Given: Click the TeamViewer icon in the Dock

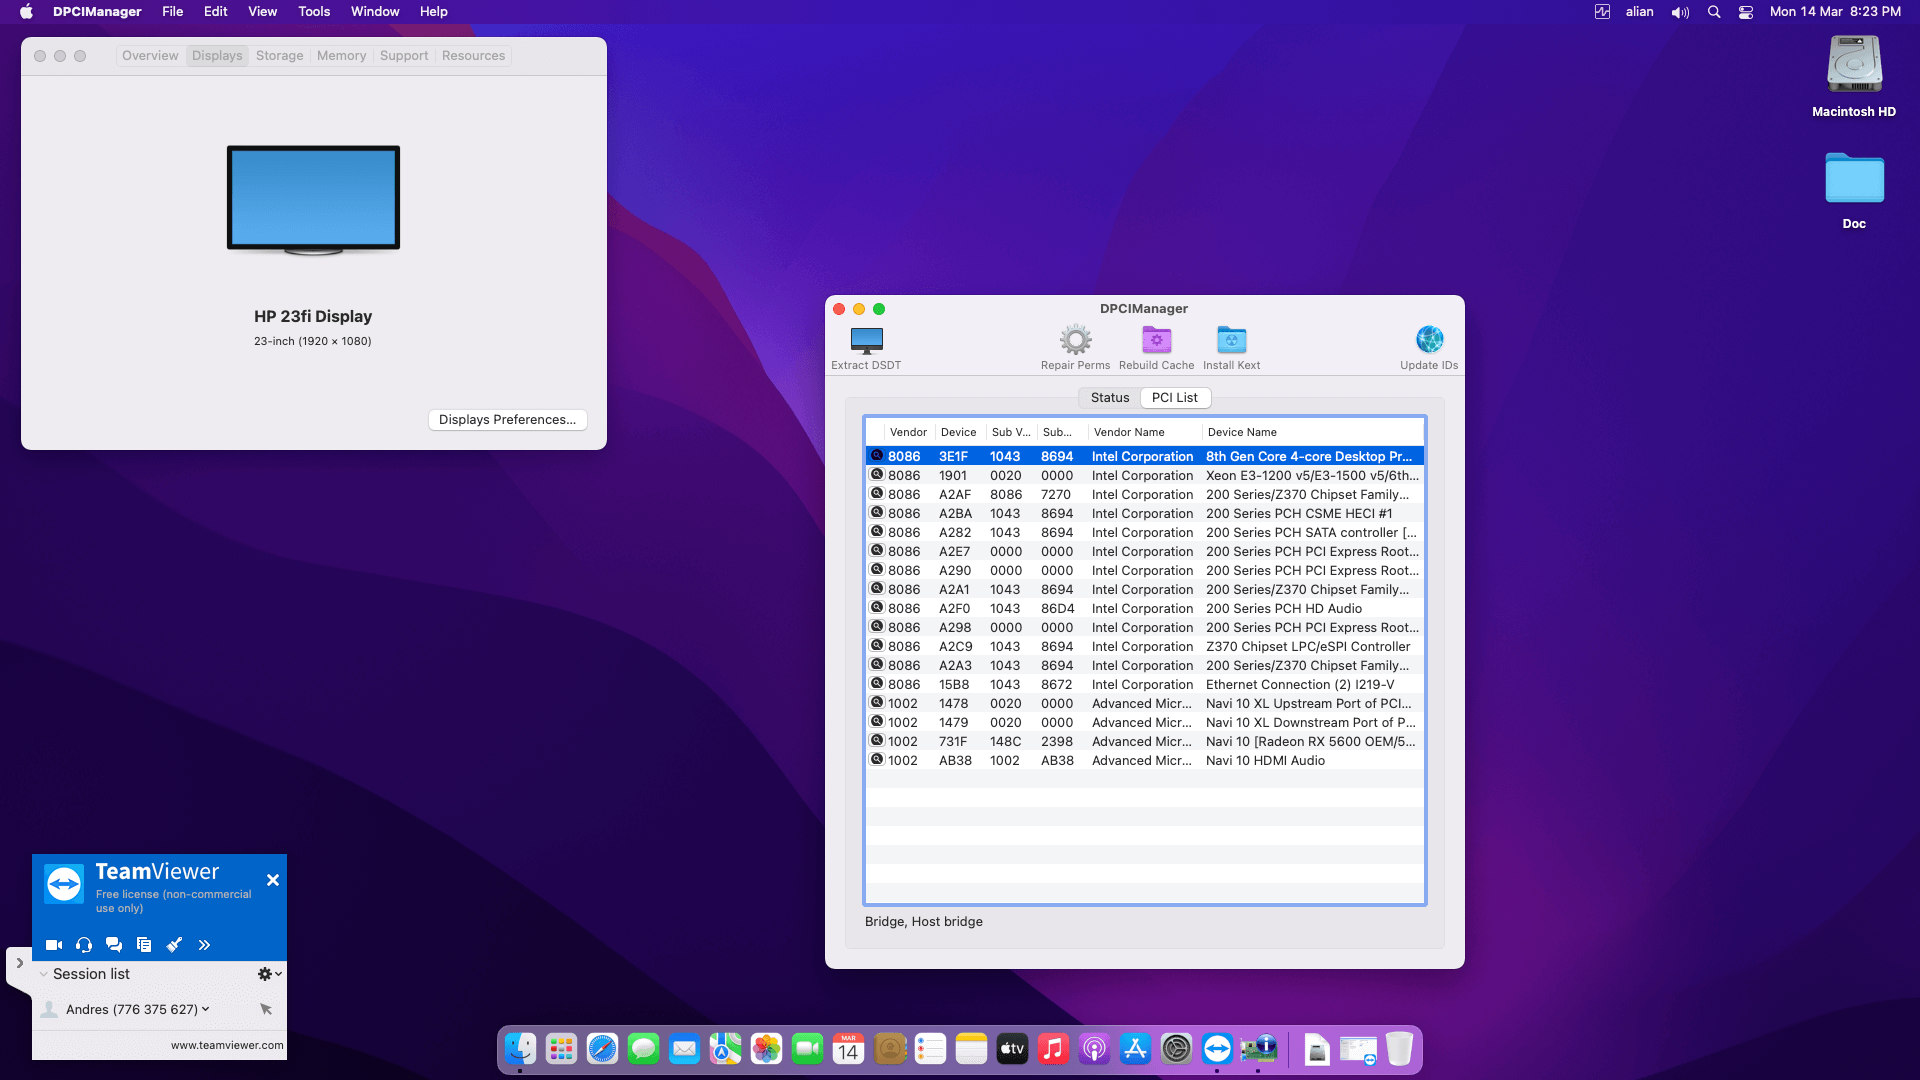Looking at the screenshot, I should (1217, 1049).
